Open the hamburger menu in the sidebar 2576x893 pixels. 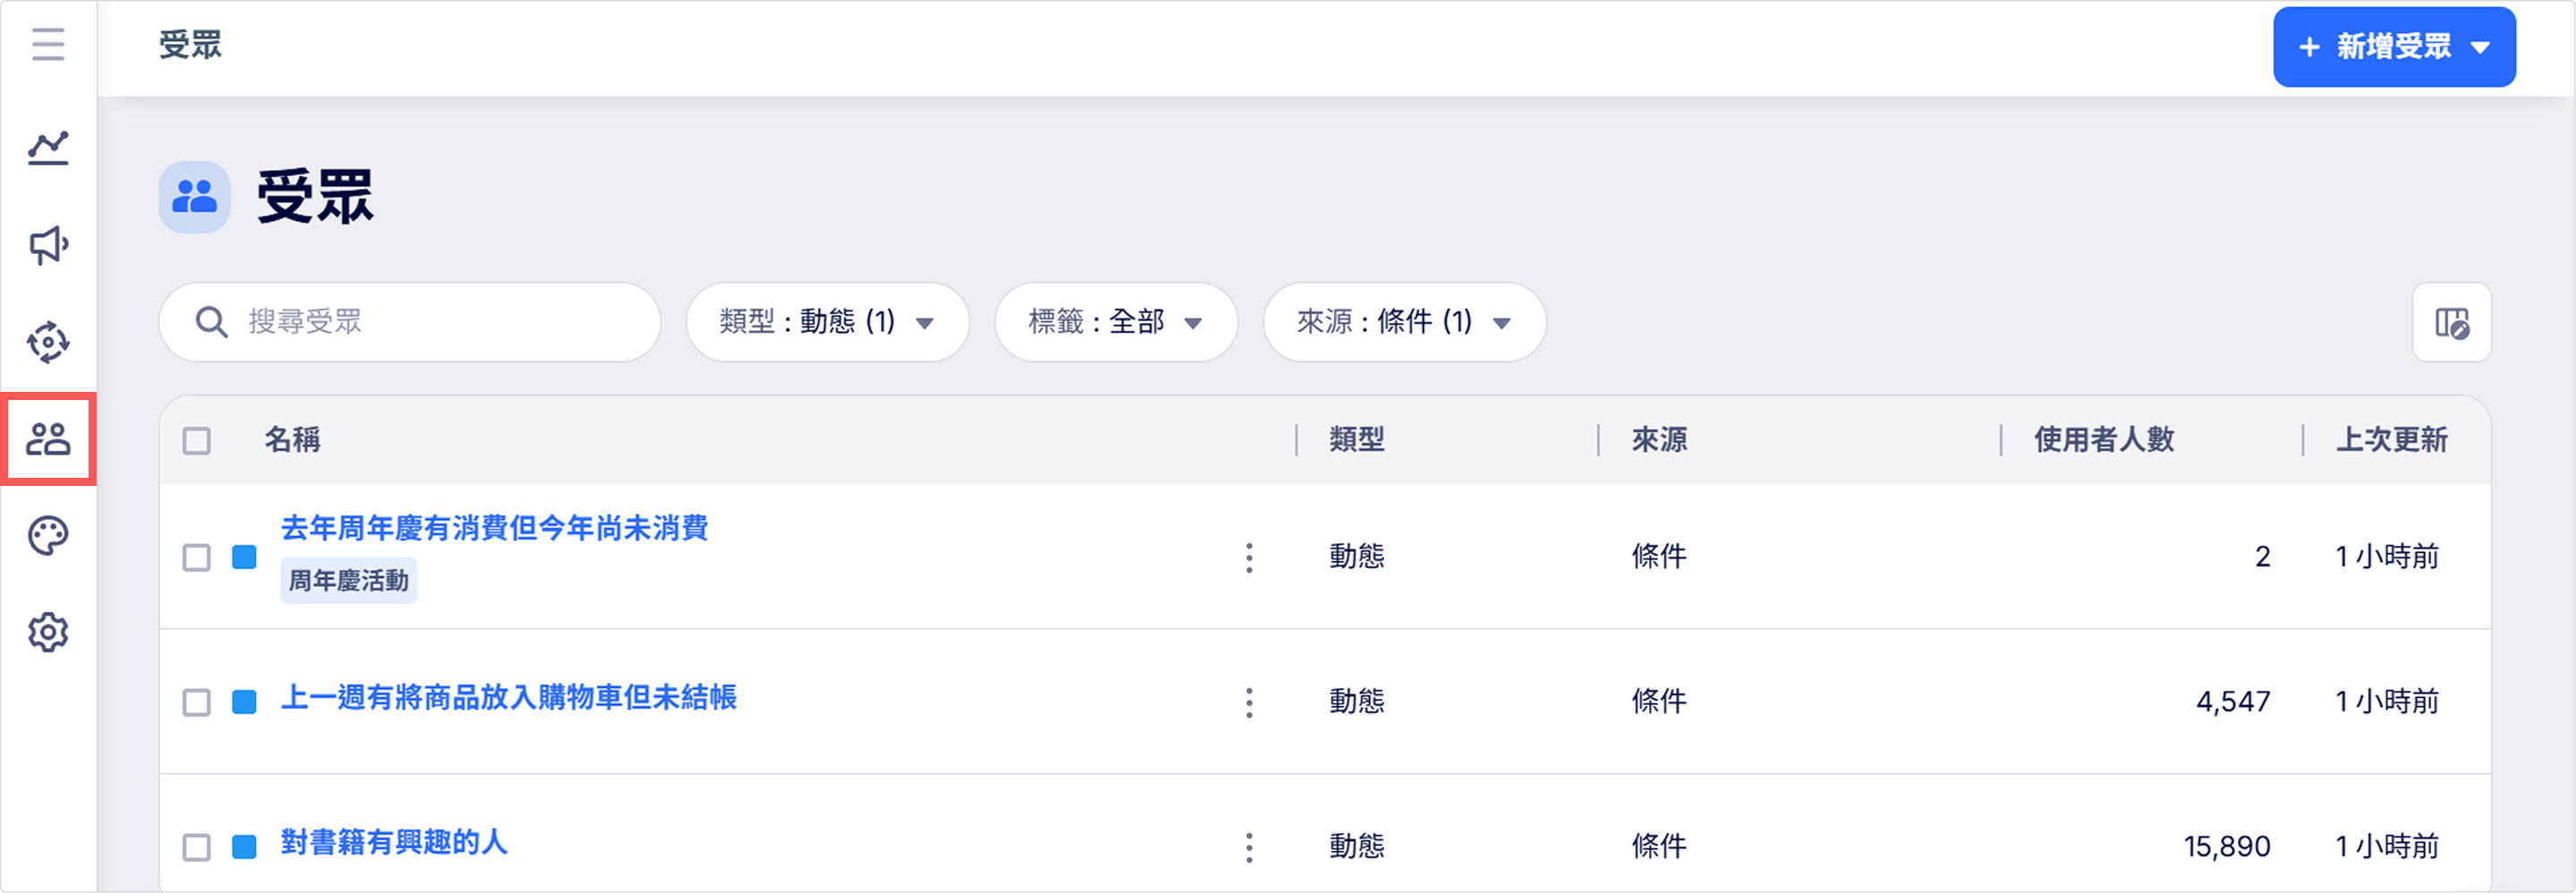coord(48,45)
